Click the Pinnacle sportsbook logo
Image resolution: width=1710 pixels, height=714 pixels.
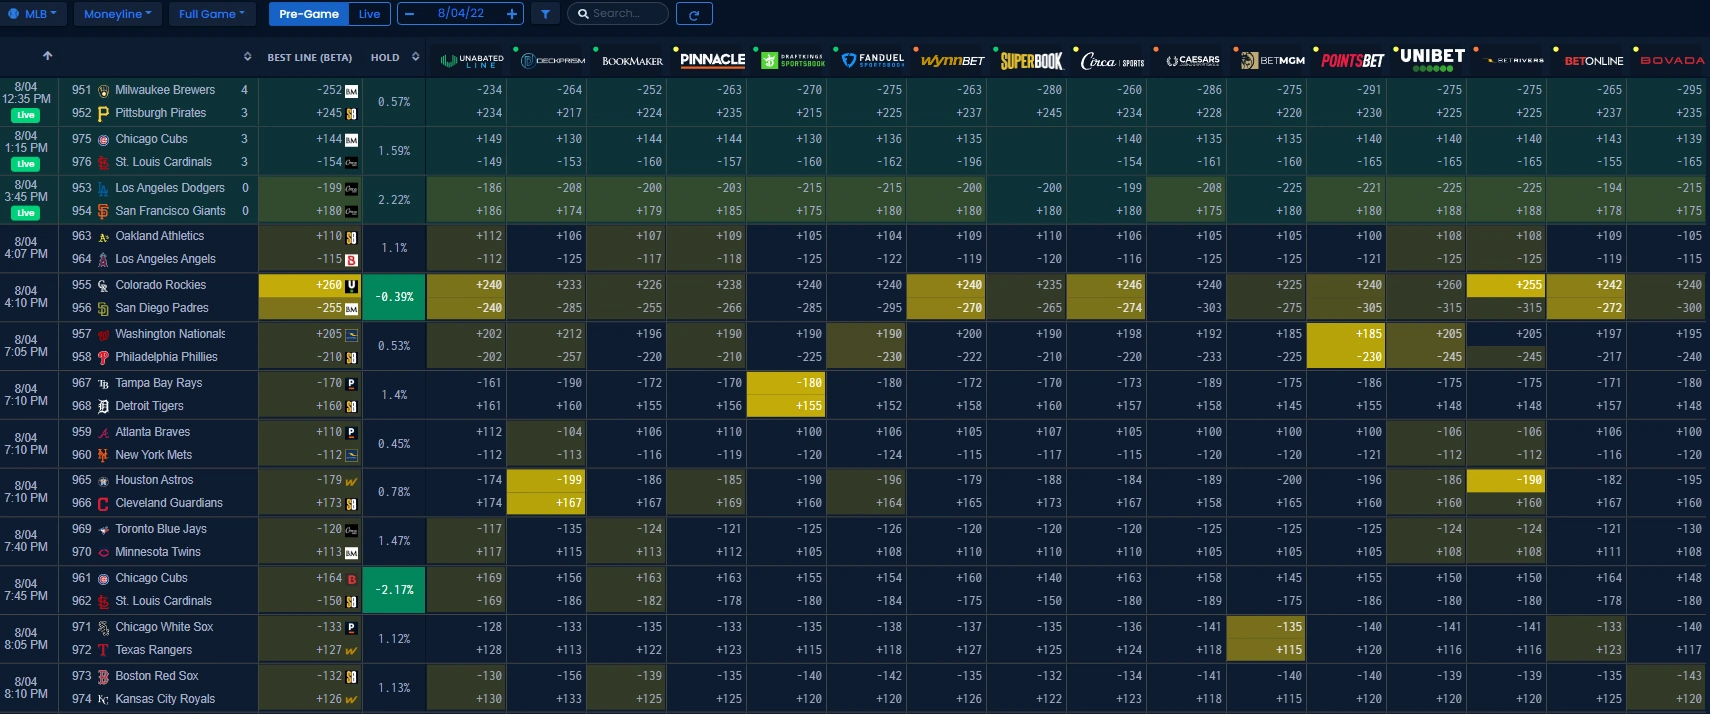[x=712, y=60]
